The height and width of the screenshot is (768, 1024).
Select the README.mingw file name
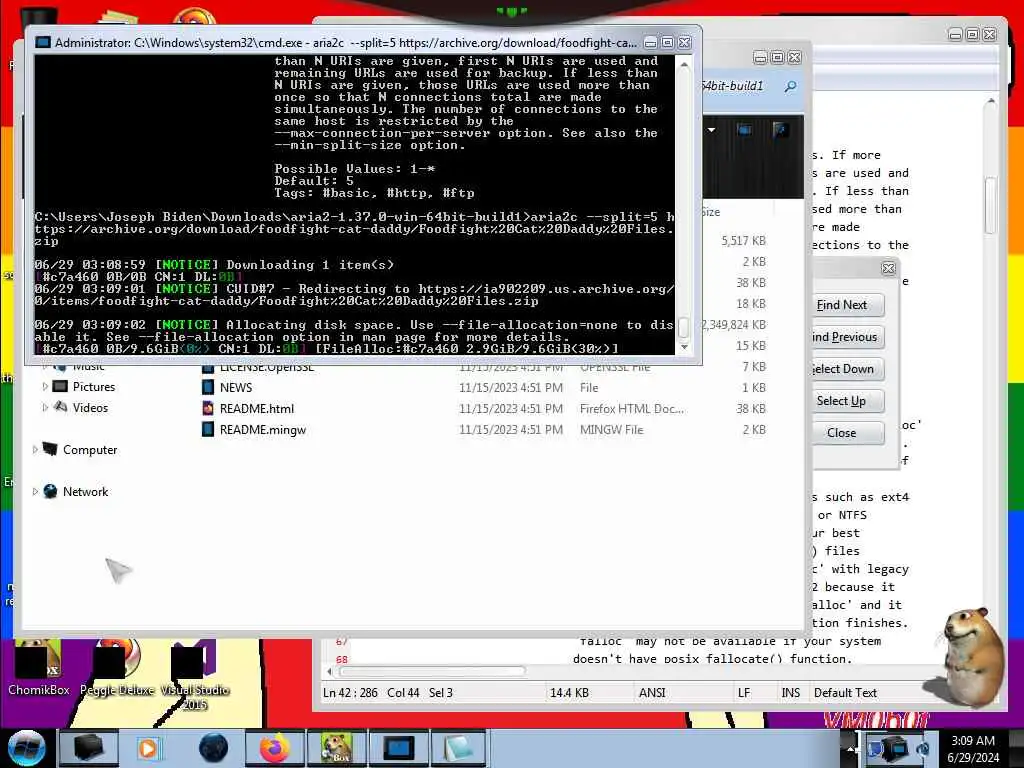[263, 430]
